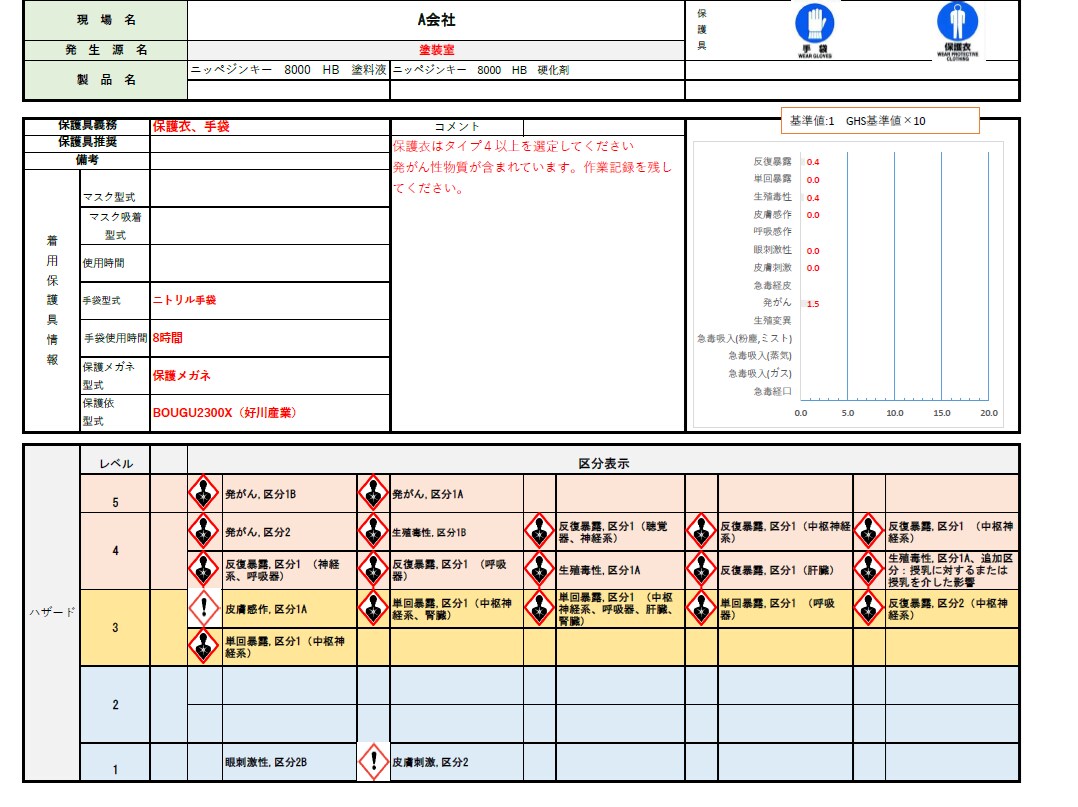Select the red 保護メガネ value cell

pyautogui.click(x=270, y=375)
